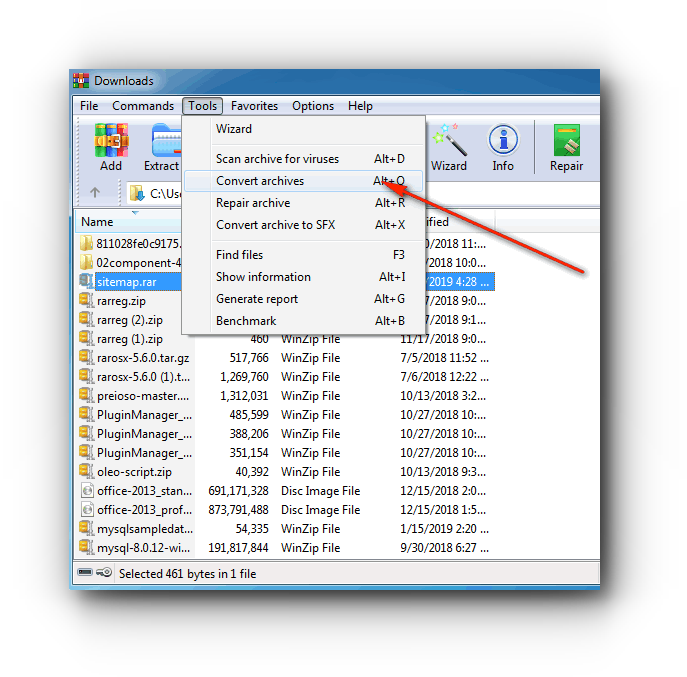Select Repair archive menu entry
687x677 pixels.
[x=303, y=203]
